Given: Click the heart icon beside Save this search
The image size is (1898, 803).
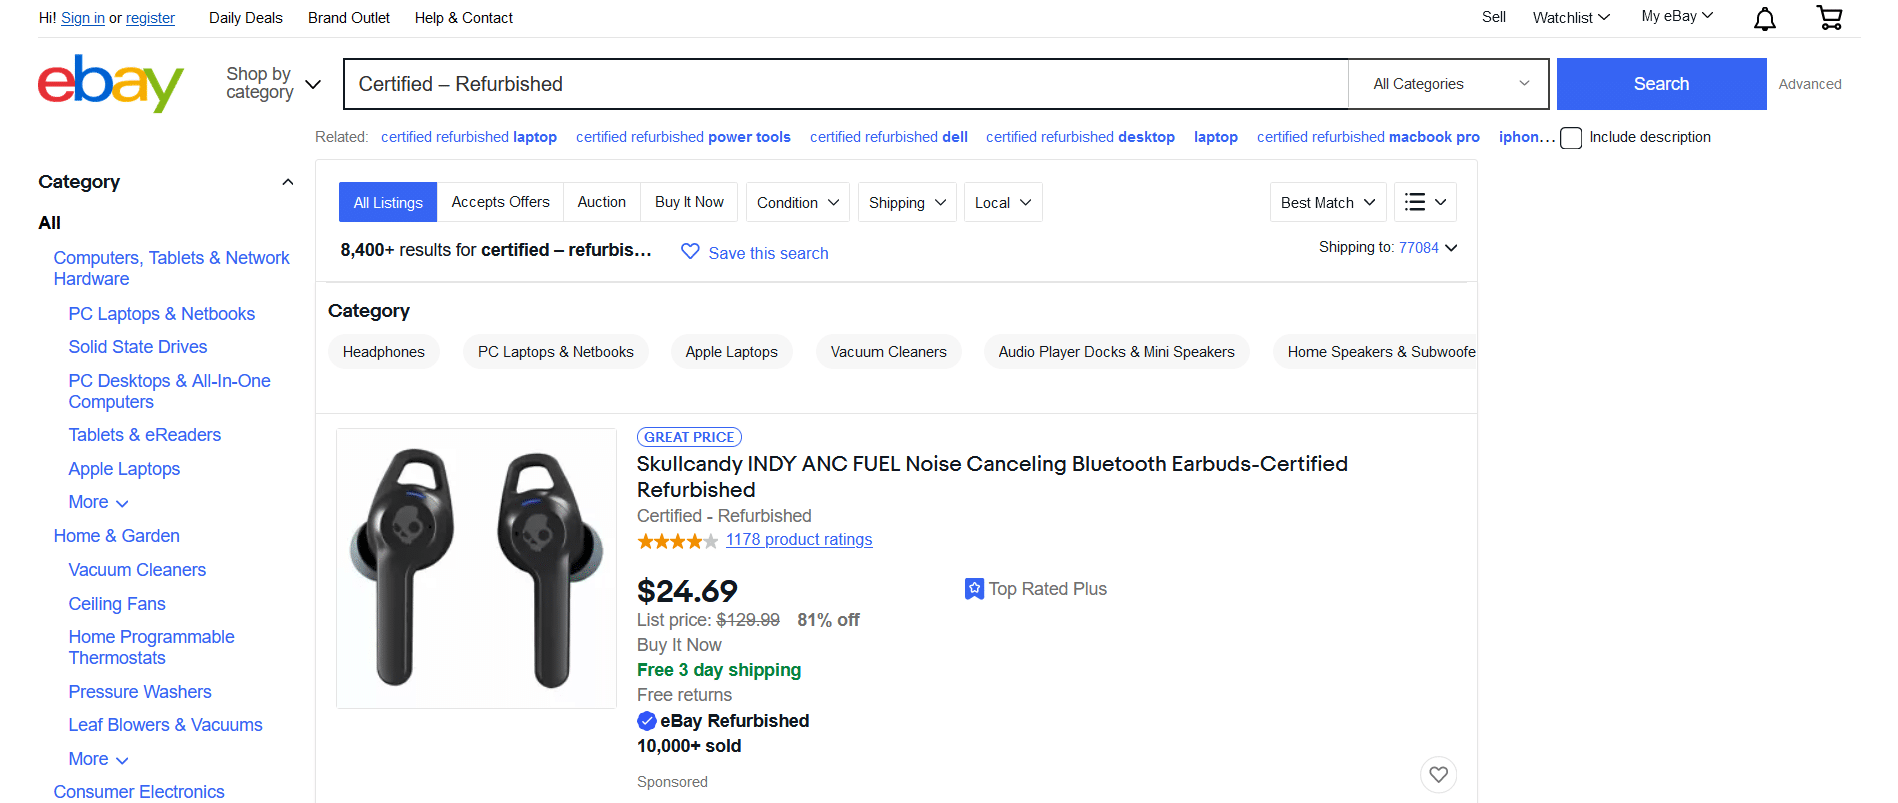Looking at the screenshot, I should 690,252.
